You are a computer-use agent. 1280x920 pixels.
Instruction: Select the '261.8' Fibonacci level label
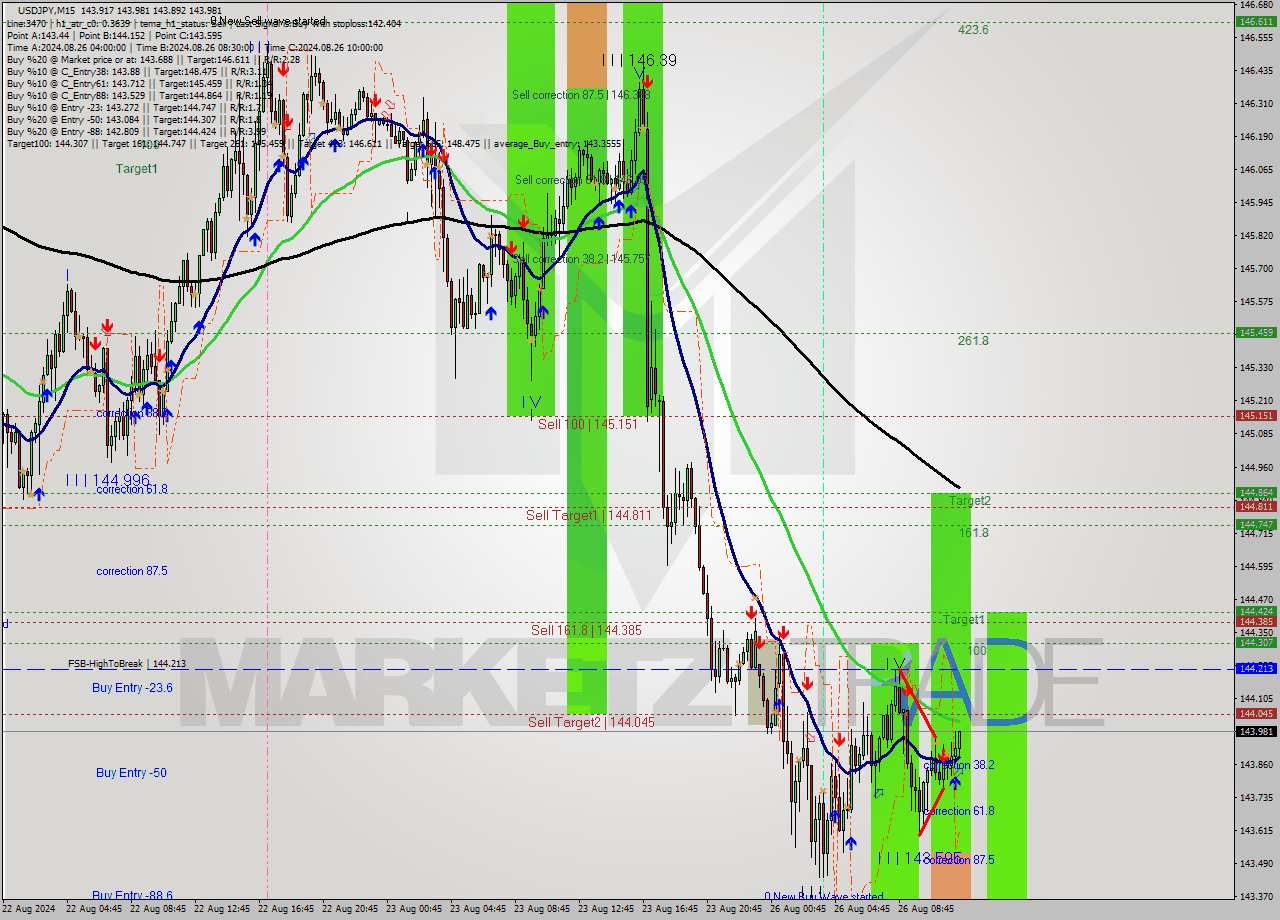973,341
